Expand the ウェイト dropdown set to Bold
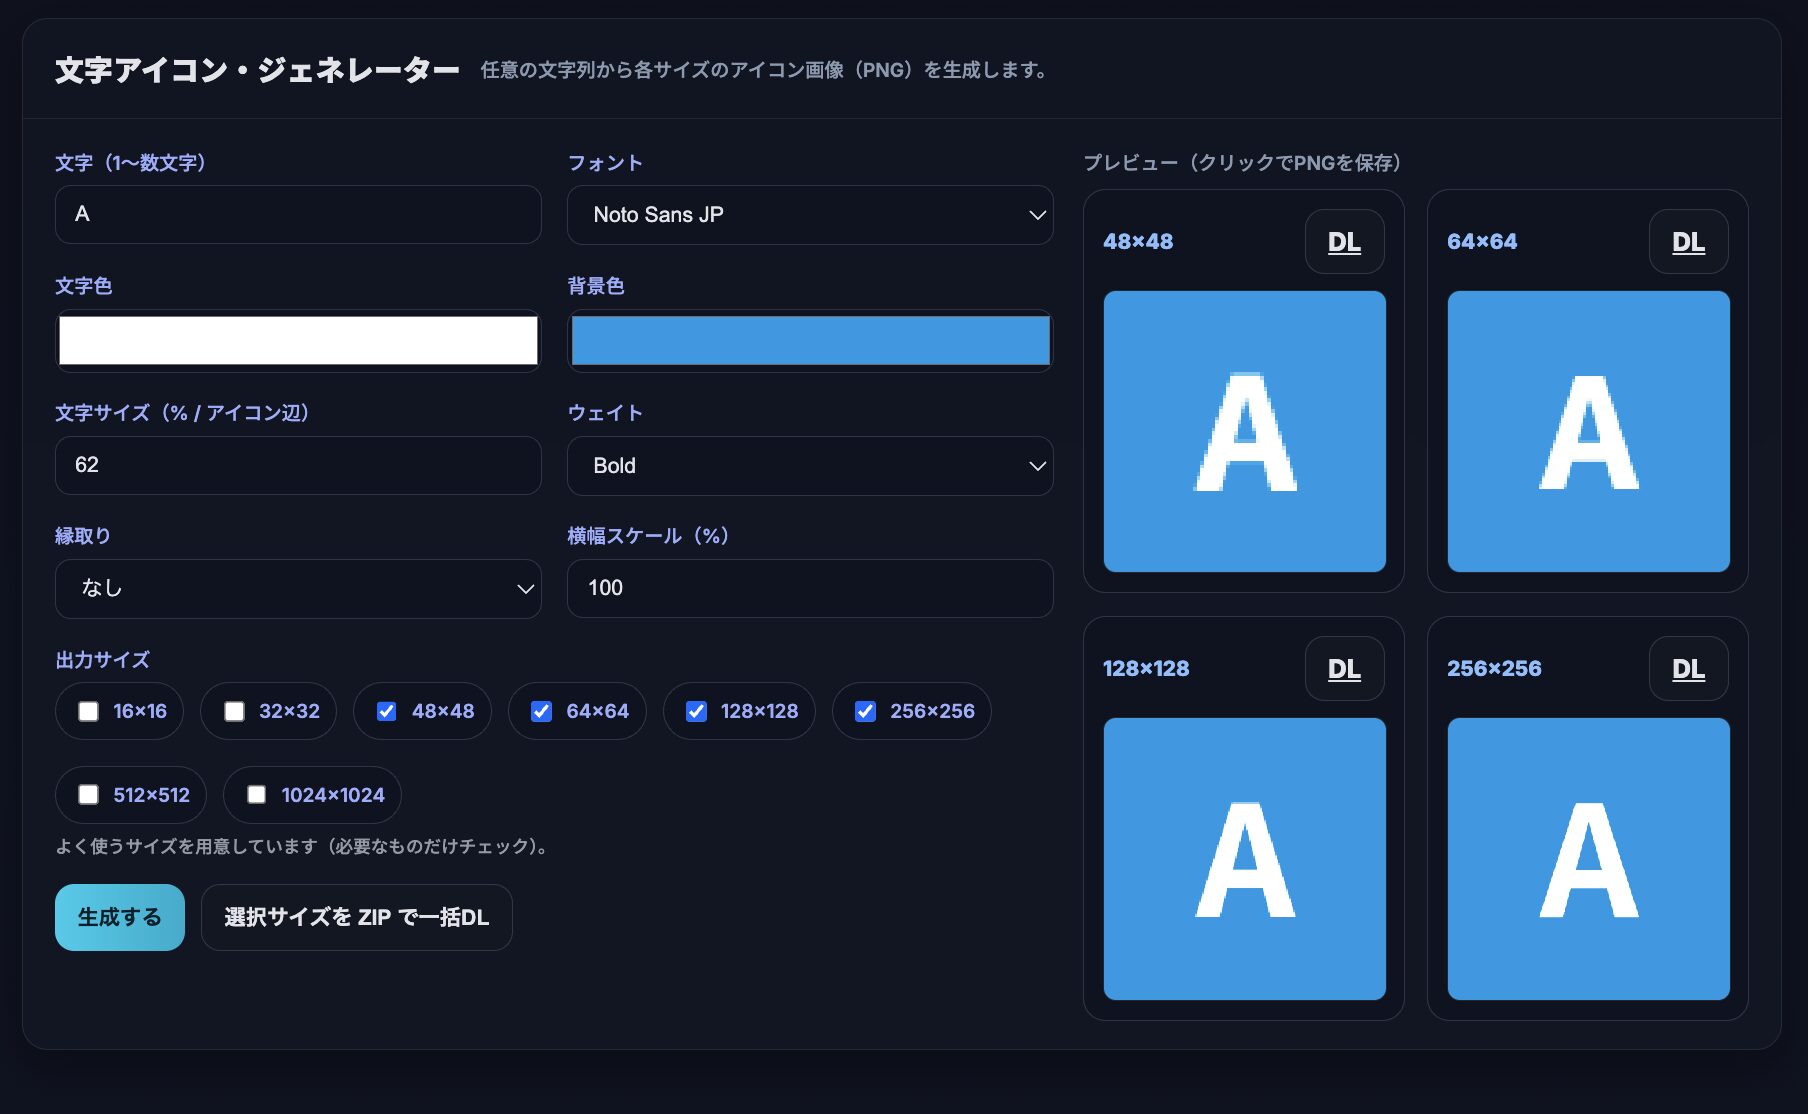Image resolution: width=1808 pixels, height=1114 pixels. [x=809, y=466]
